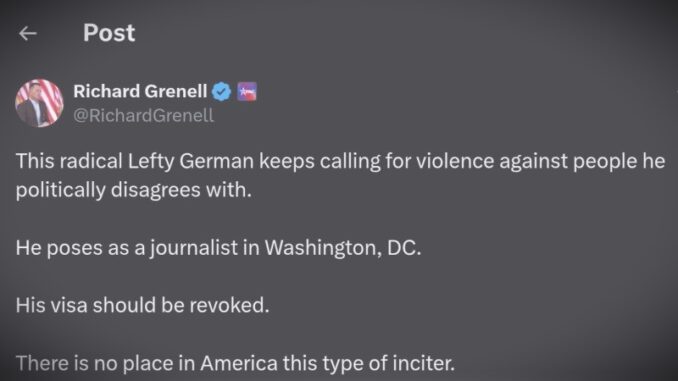The height and width of the screenshot is (381, 678).
Task: Open Richard Grenell's profile picture
Action: tap(39, 103)
